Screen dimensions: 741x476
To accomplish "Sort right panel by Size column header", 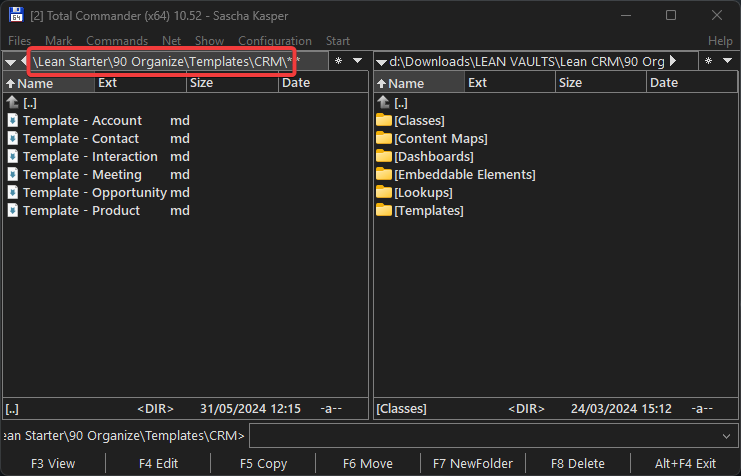I will click(601, 83).
